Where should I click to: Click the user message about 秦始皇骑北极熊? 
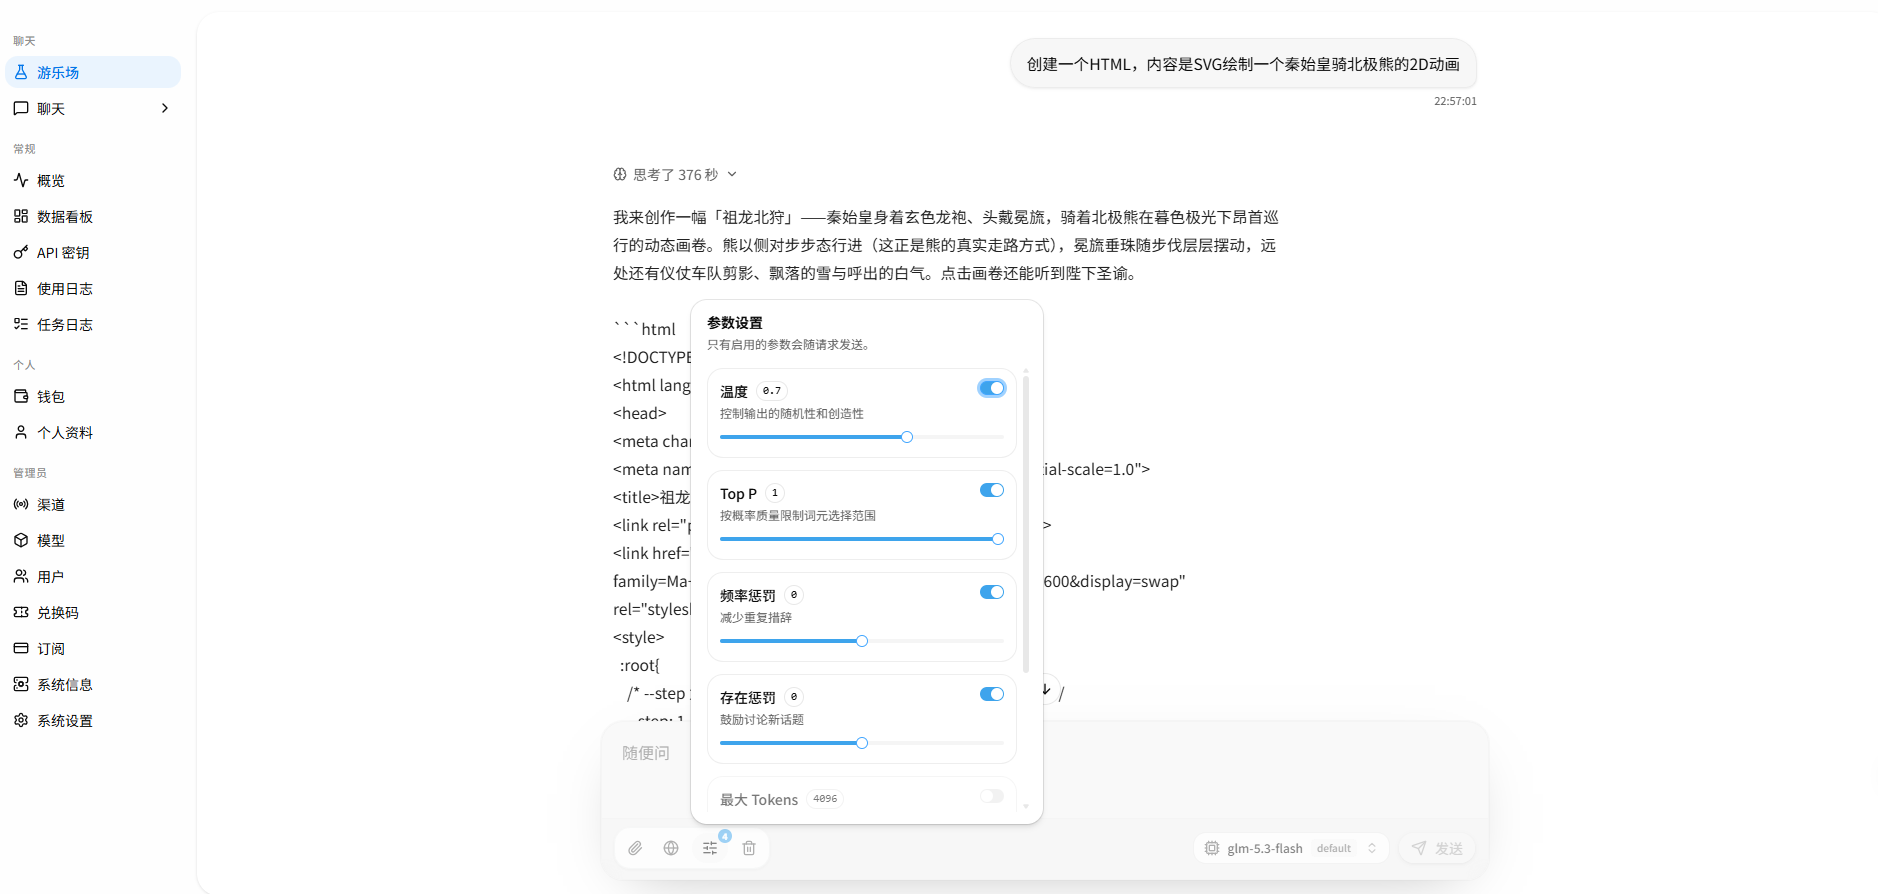click(x=1243, y=64)
